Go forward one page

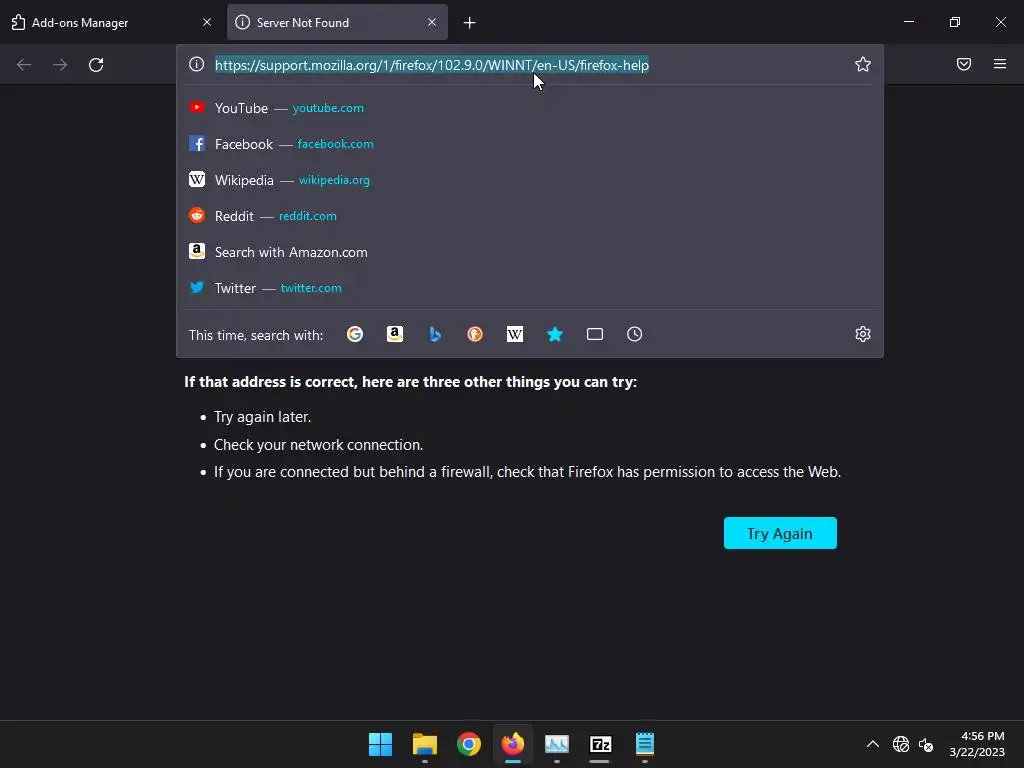point(60,65)
